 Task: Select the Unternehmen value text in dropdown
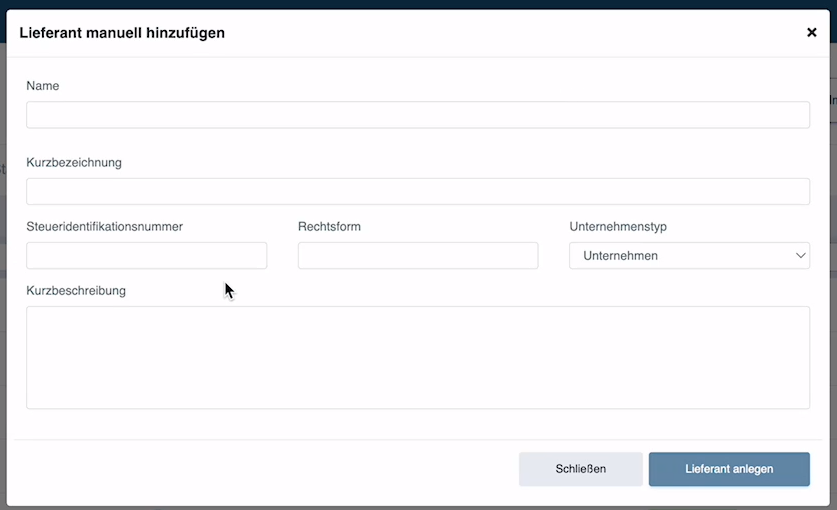click(620, 256)
